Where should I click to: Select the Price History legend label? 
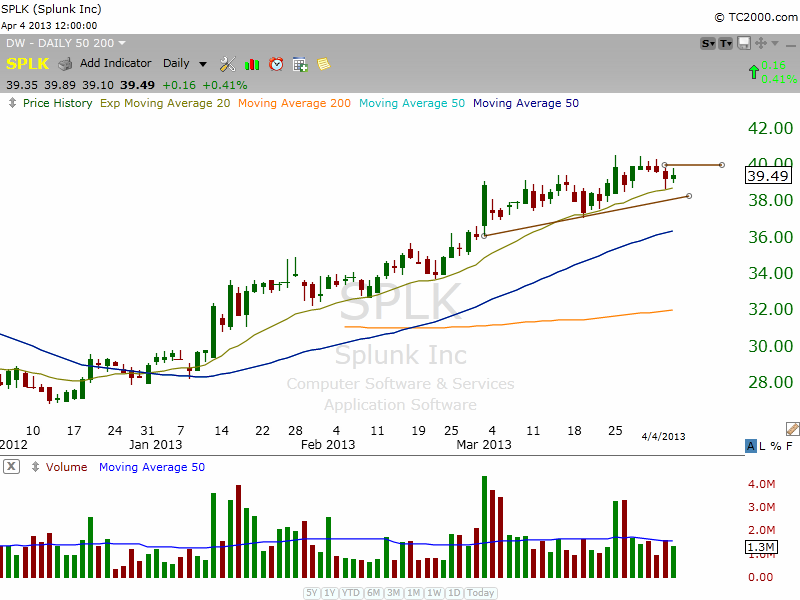58,103
